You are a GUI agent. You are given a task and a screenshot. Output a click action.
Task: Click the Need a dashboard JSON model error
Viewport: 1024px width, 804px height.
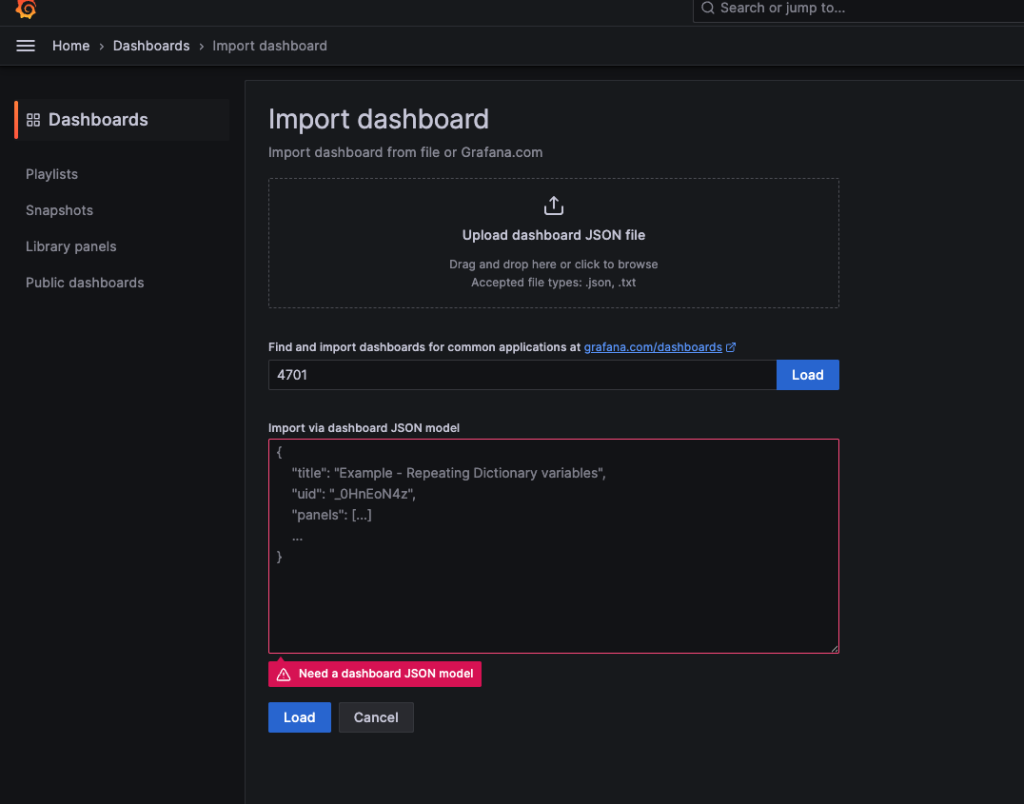coord(375,674)
